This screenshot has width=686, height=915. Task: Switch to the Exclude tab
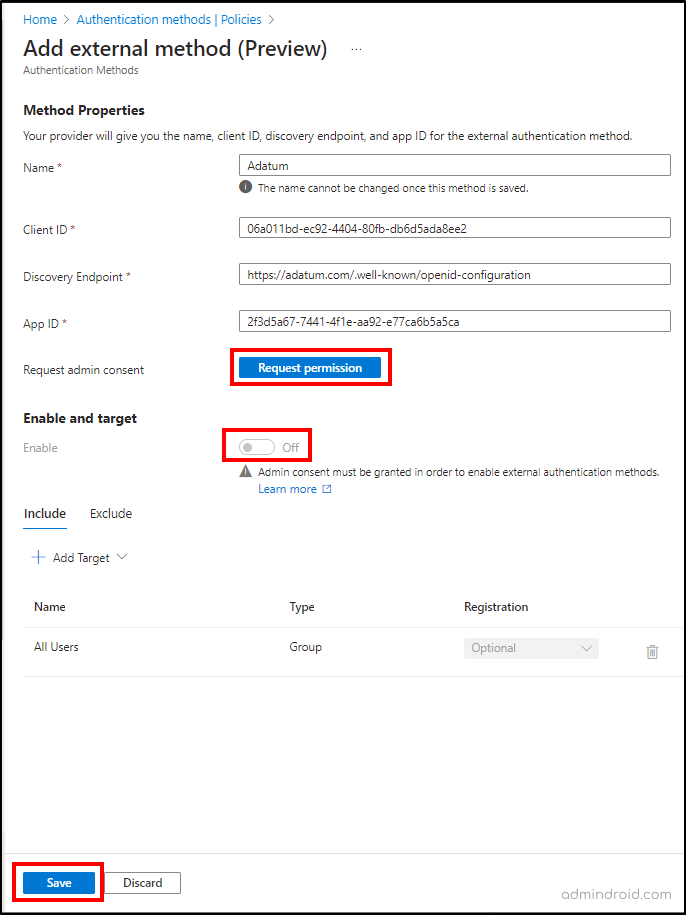[110, 513]
